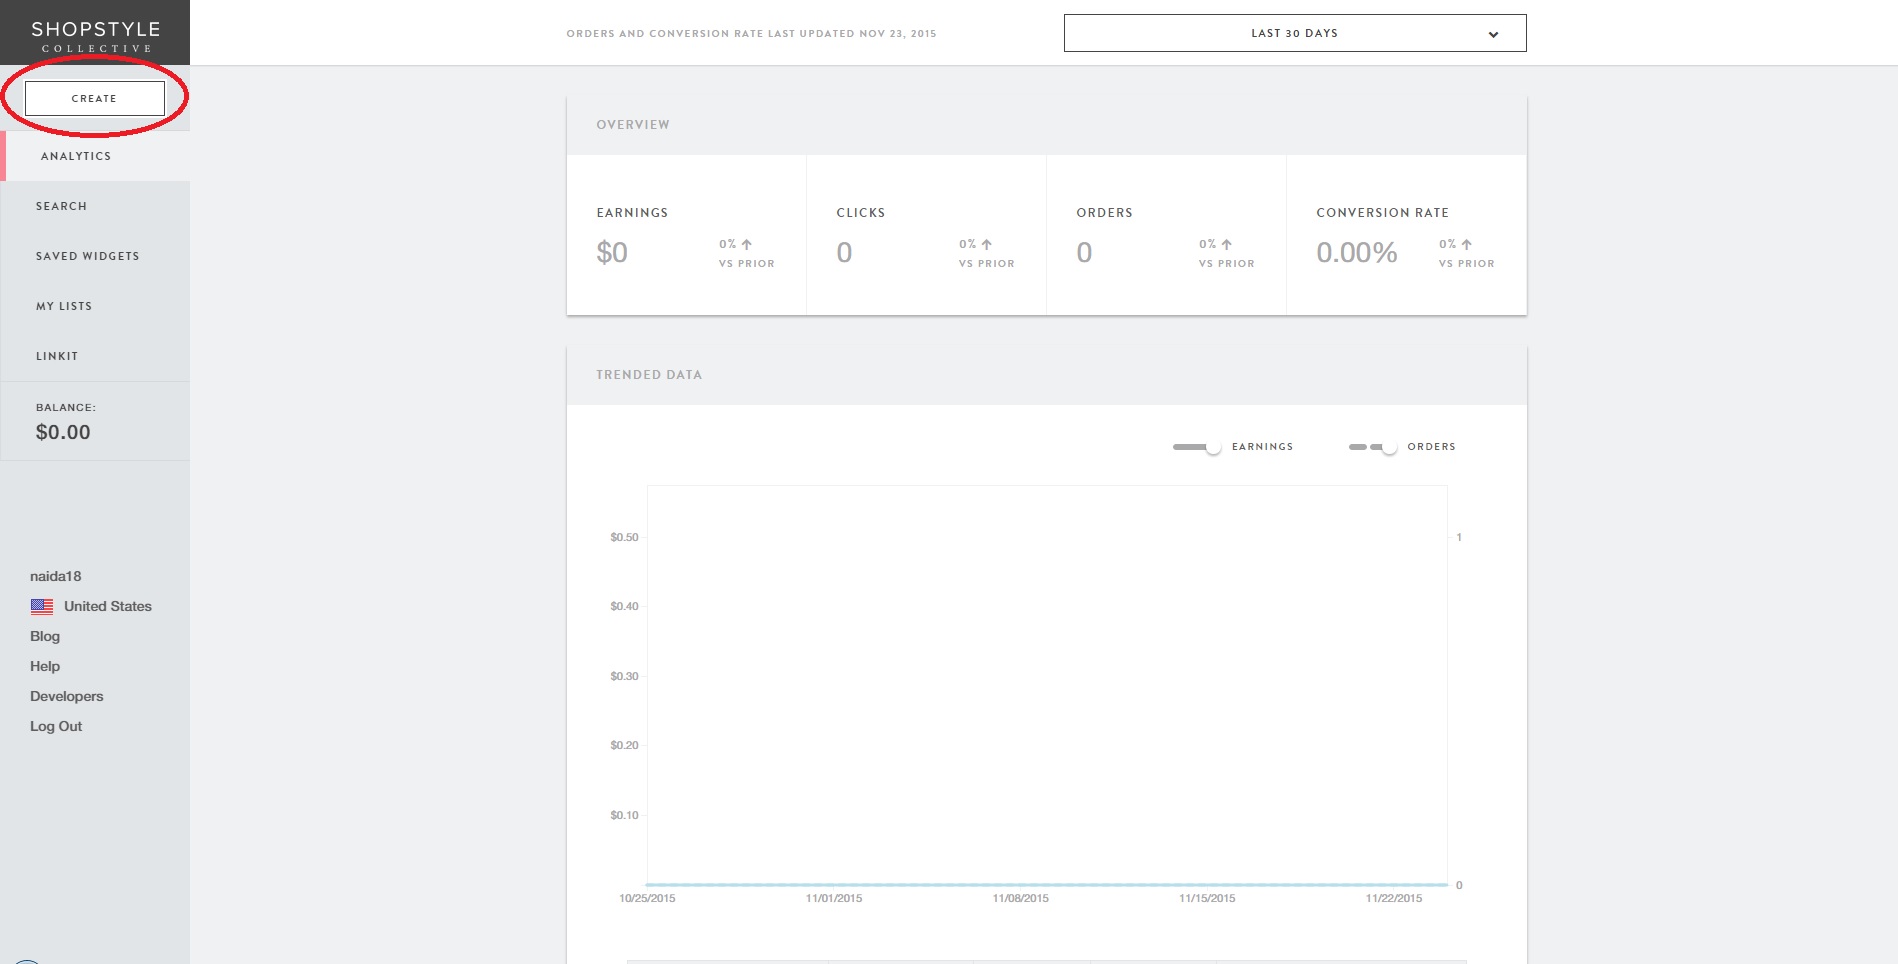Open the LinkIt menu item
The image size is (1898, 964).
pos(57,356)
